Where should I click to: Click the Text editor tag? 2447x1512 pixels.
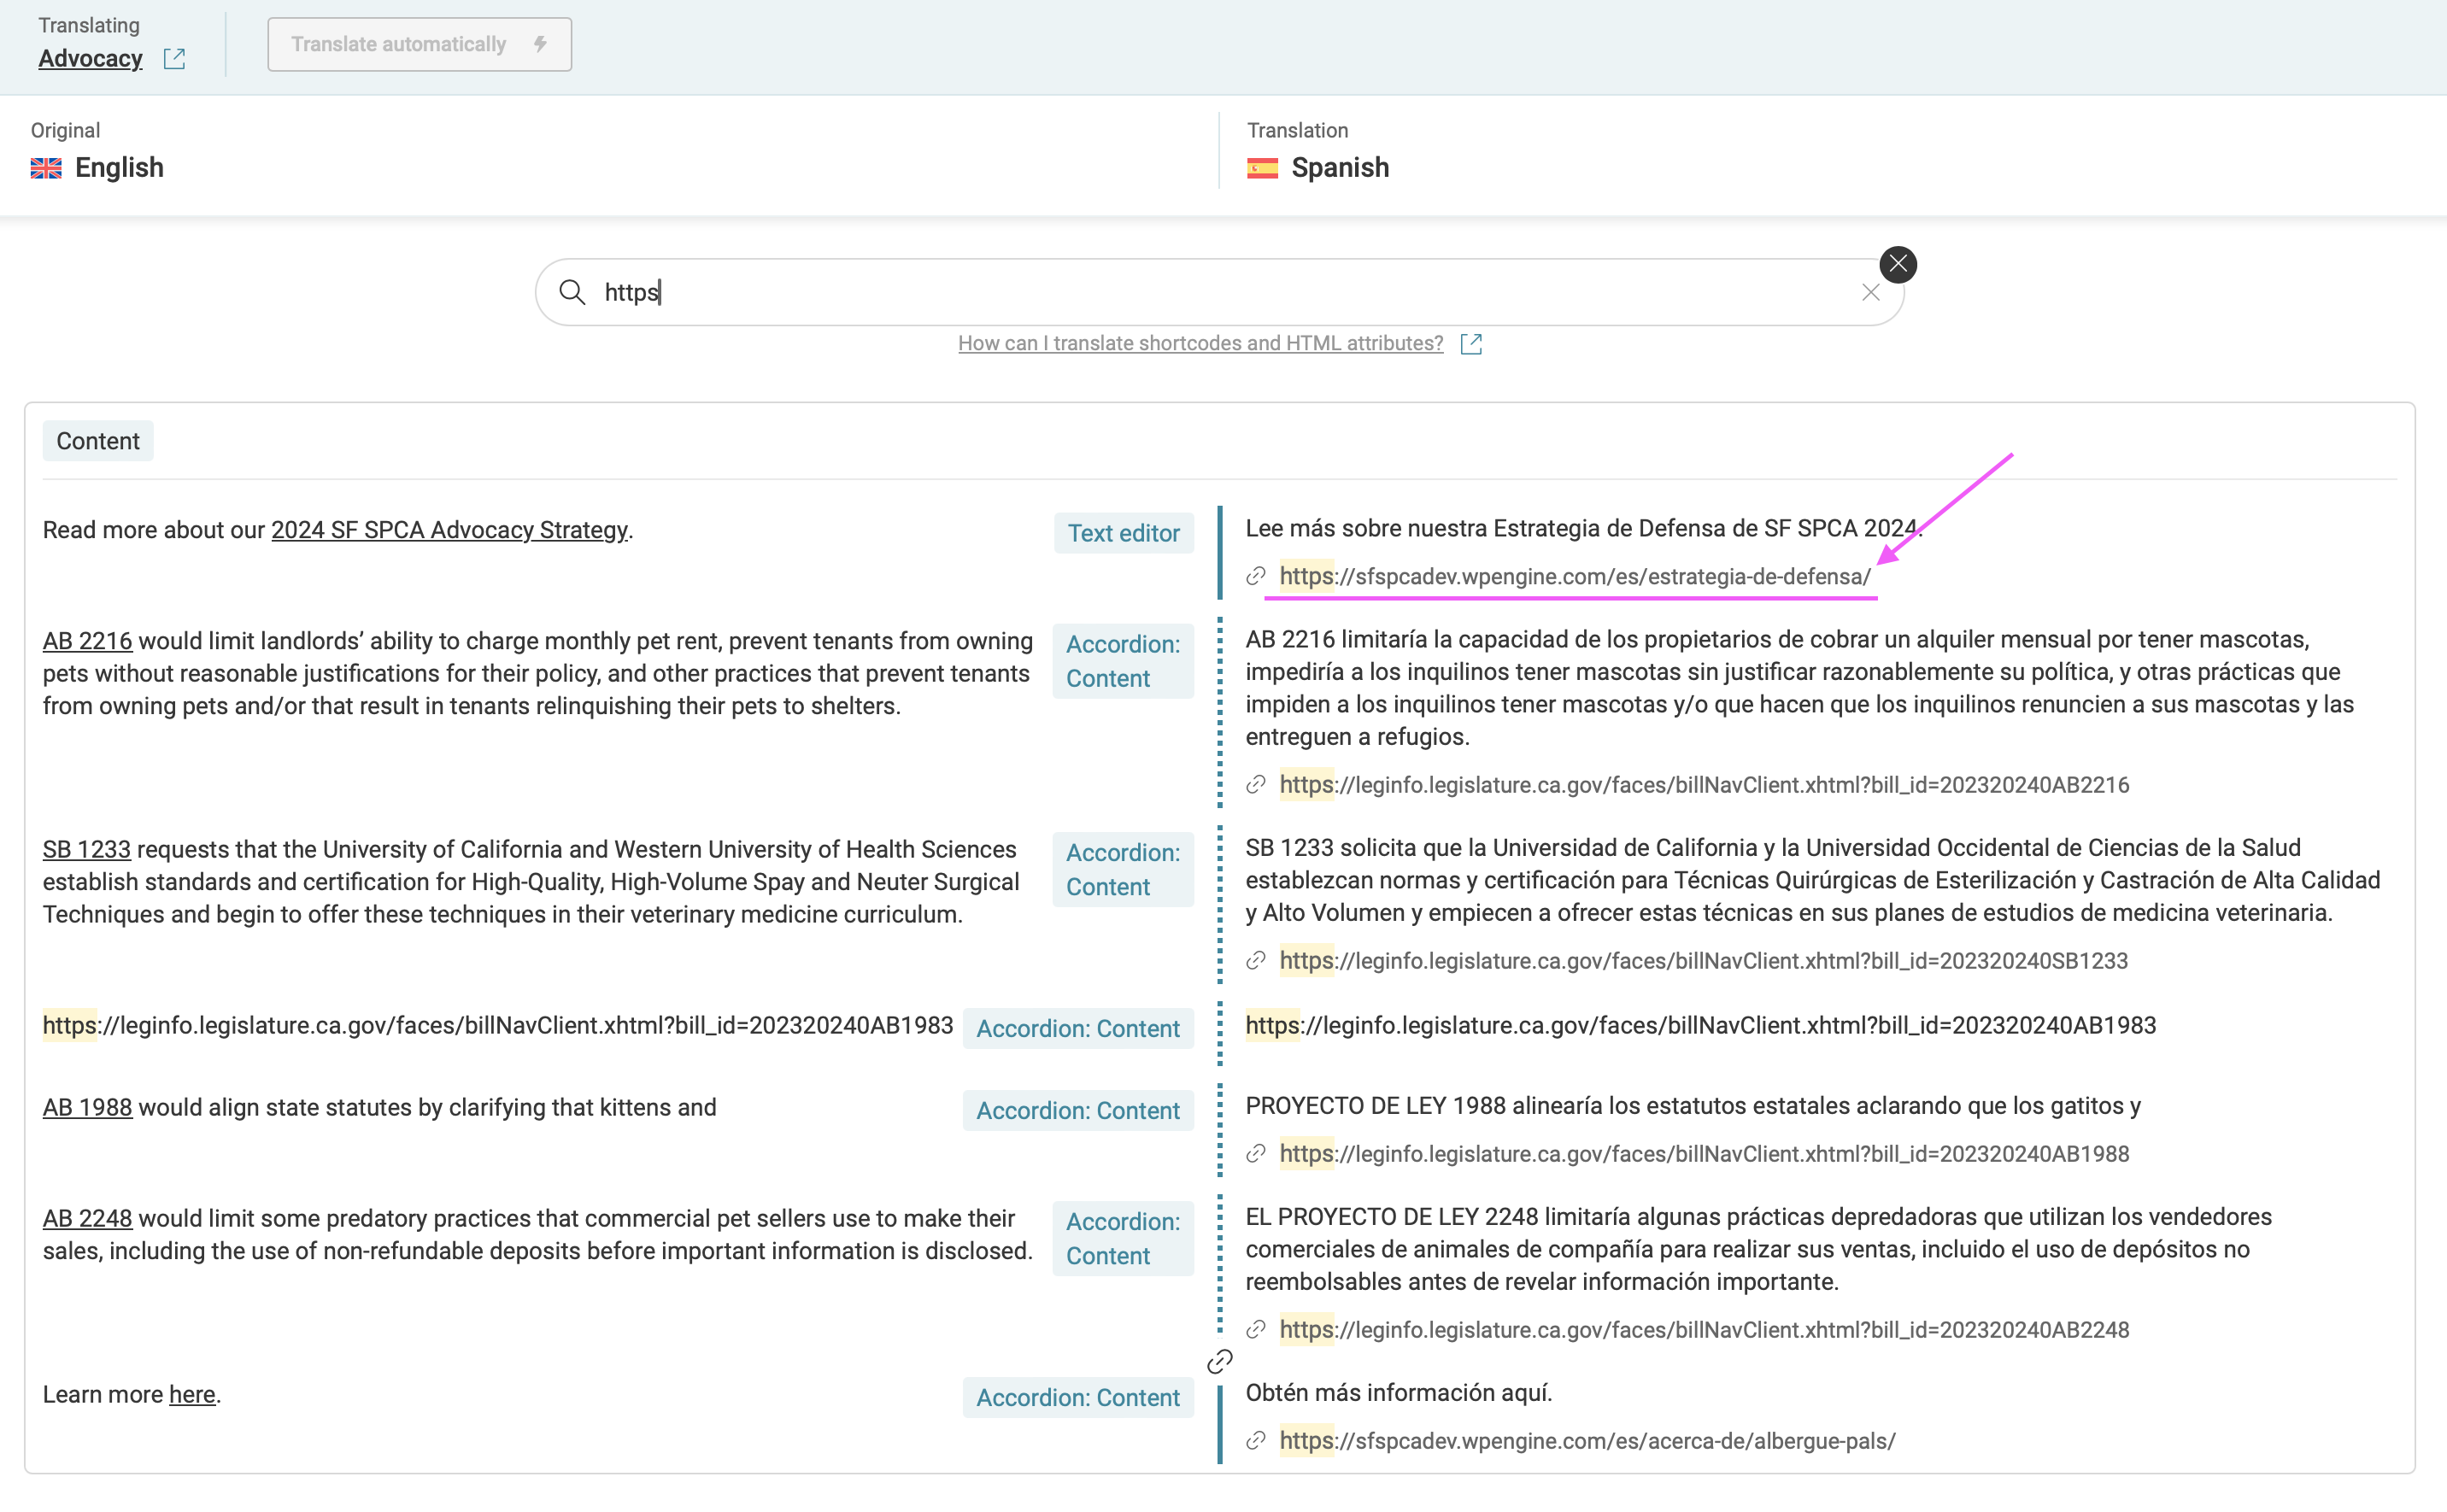pyautogui.click(x=1123, y=533)
